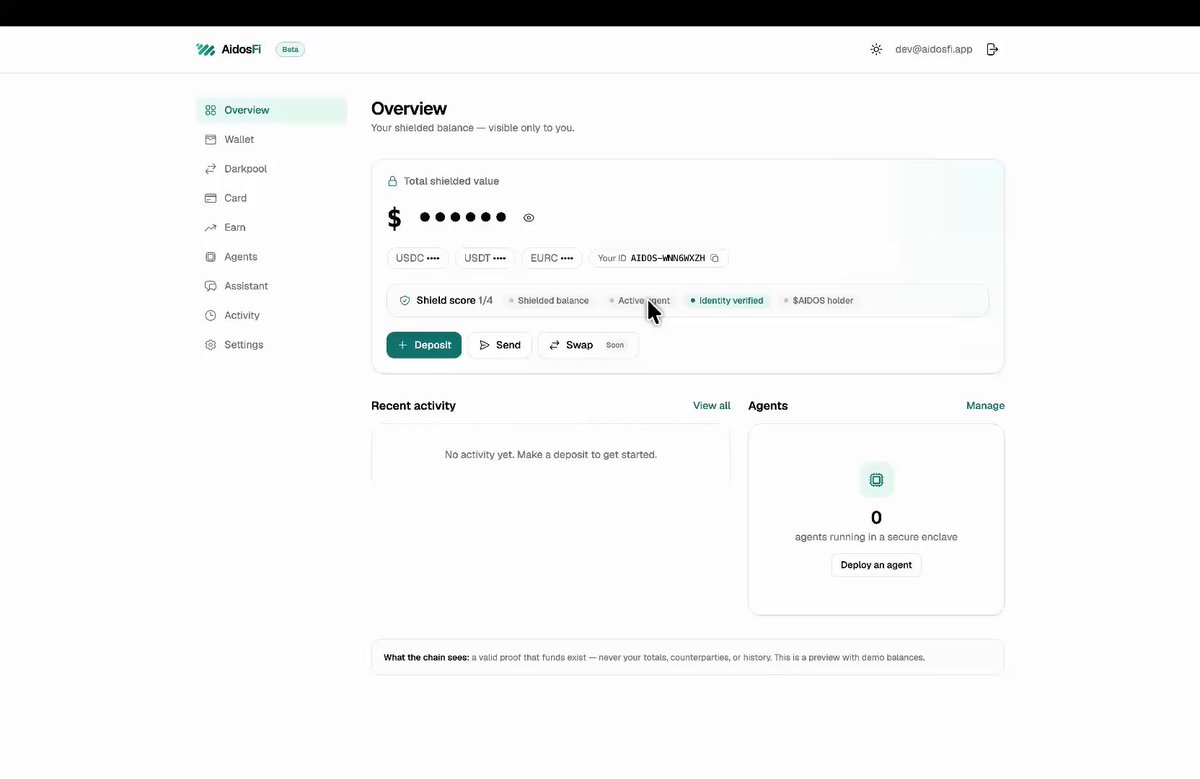This screenshot has width=1200, height=779.
Task: Click the chip icon in Agents card
Action: coord(876,480)
